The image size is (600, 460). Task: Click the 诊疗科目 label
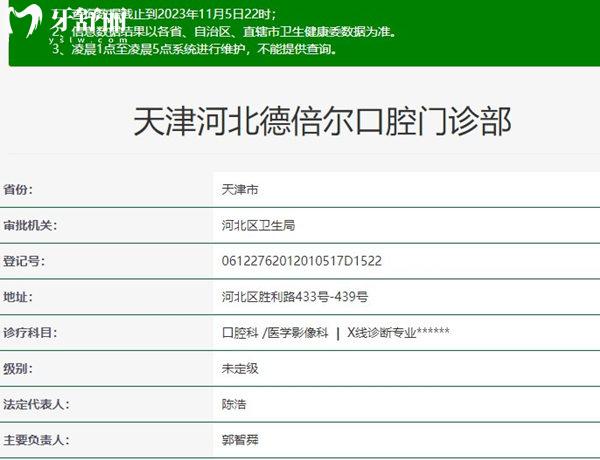30,333
